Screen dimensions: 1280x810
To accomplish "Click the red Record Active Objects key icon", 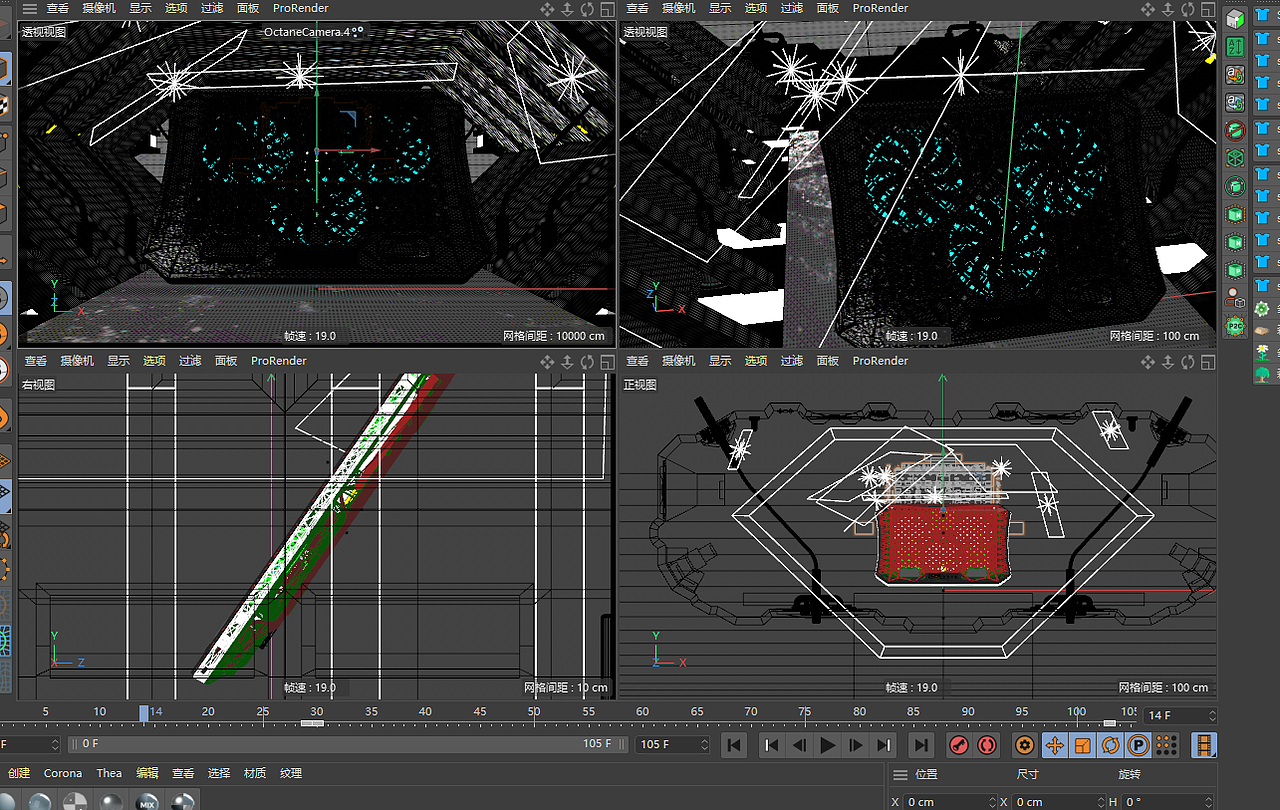I will pos(959,745).
